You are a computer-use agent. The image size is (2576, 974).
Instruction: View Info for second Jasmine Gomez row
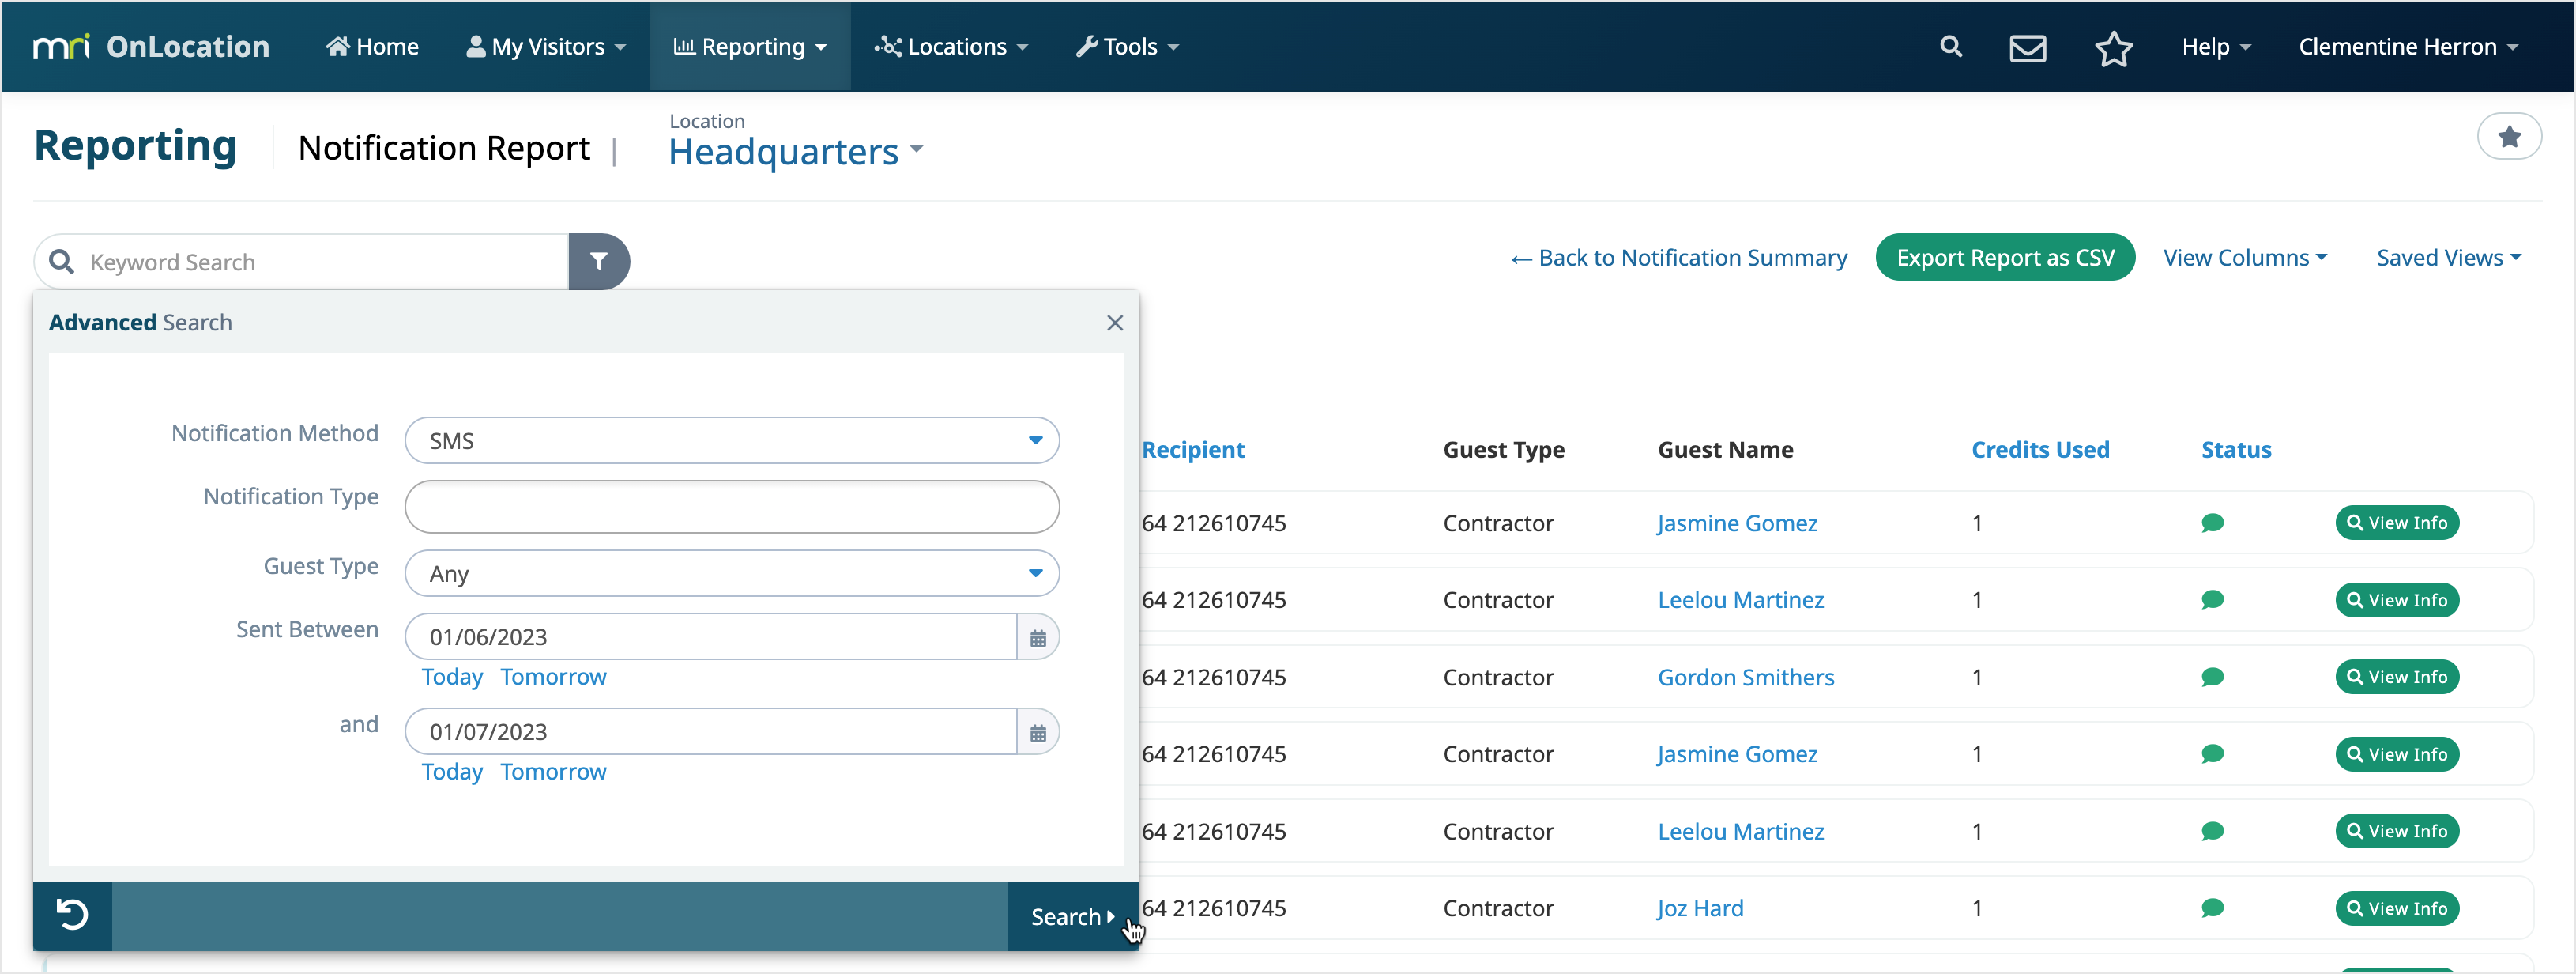click(2396, 754)
